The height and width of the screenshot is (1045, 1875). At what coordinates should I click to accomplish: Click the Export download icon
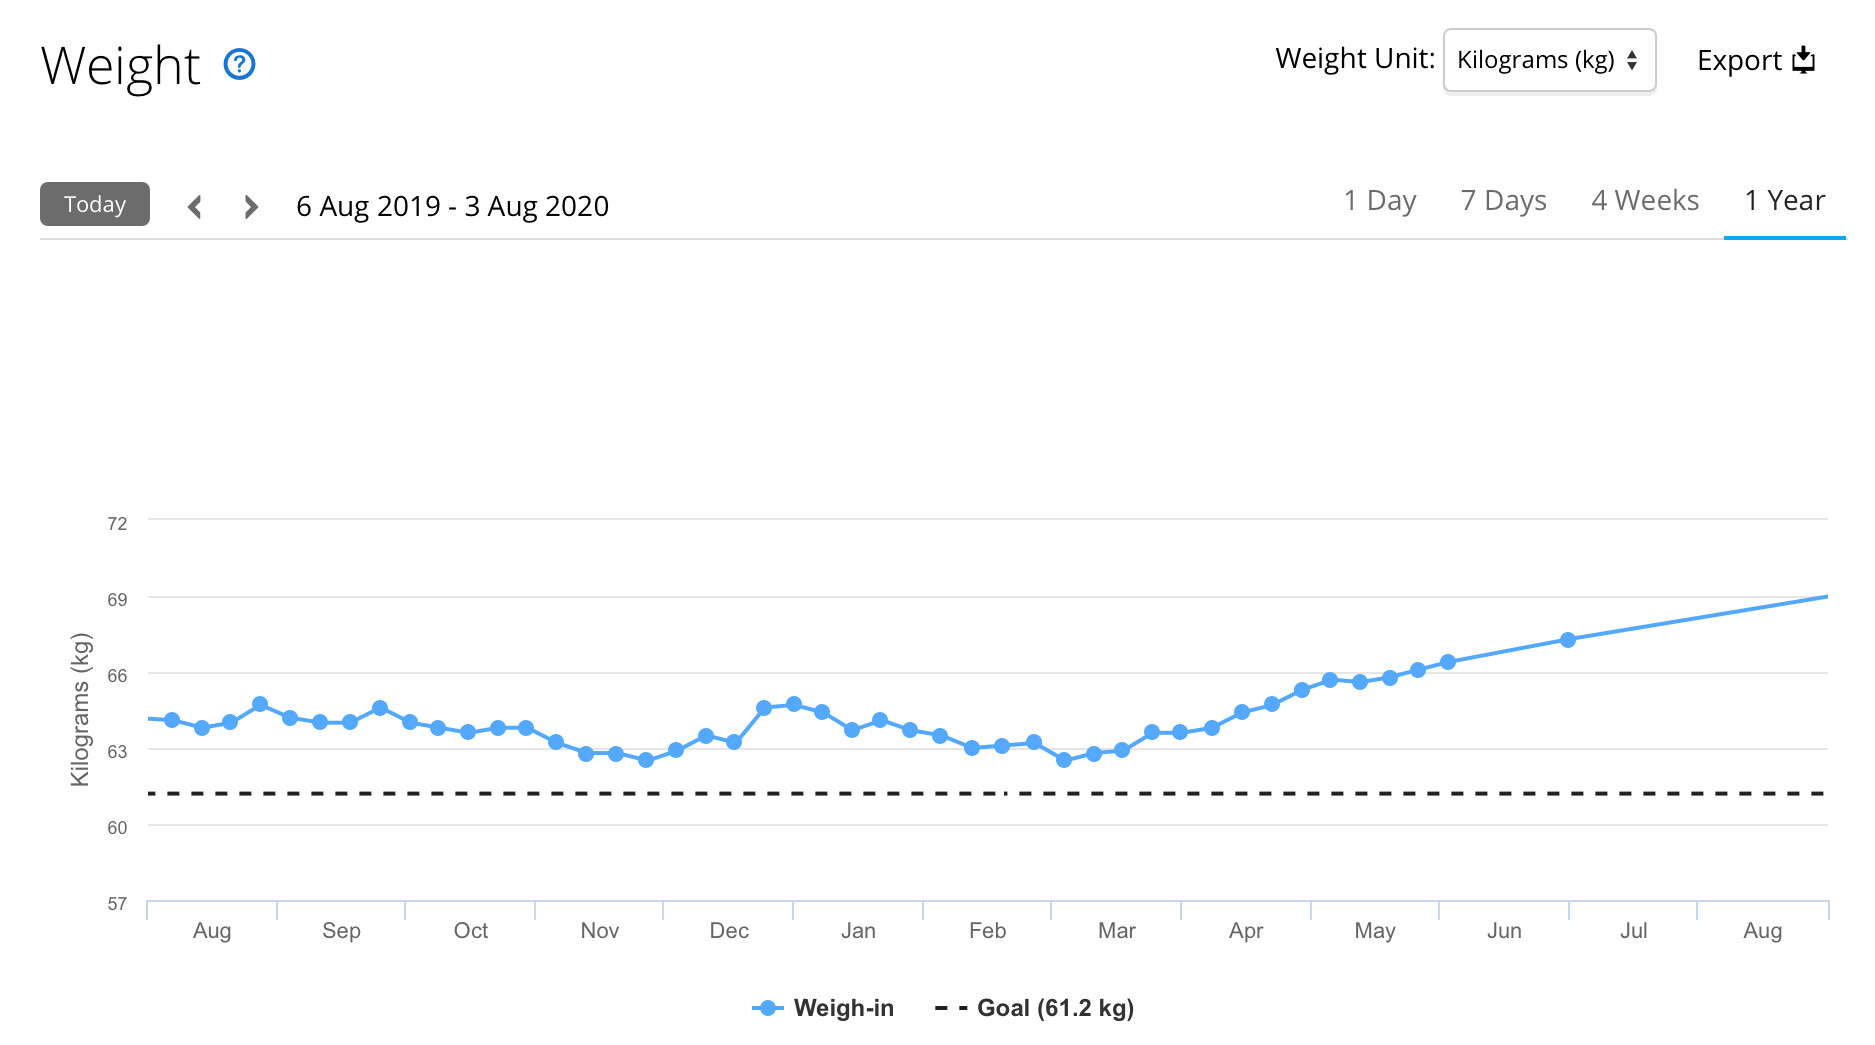(1803, 60)
